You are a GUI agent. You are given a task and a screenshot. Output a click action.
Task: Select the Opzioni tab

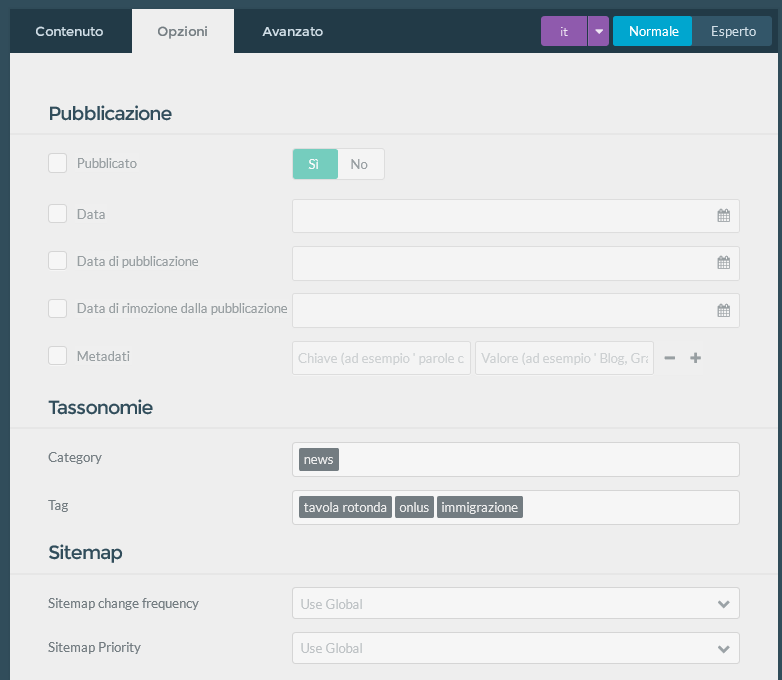[x=183, y=31]
